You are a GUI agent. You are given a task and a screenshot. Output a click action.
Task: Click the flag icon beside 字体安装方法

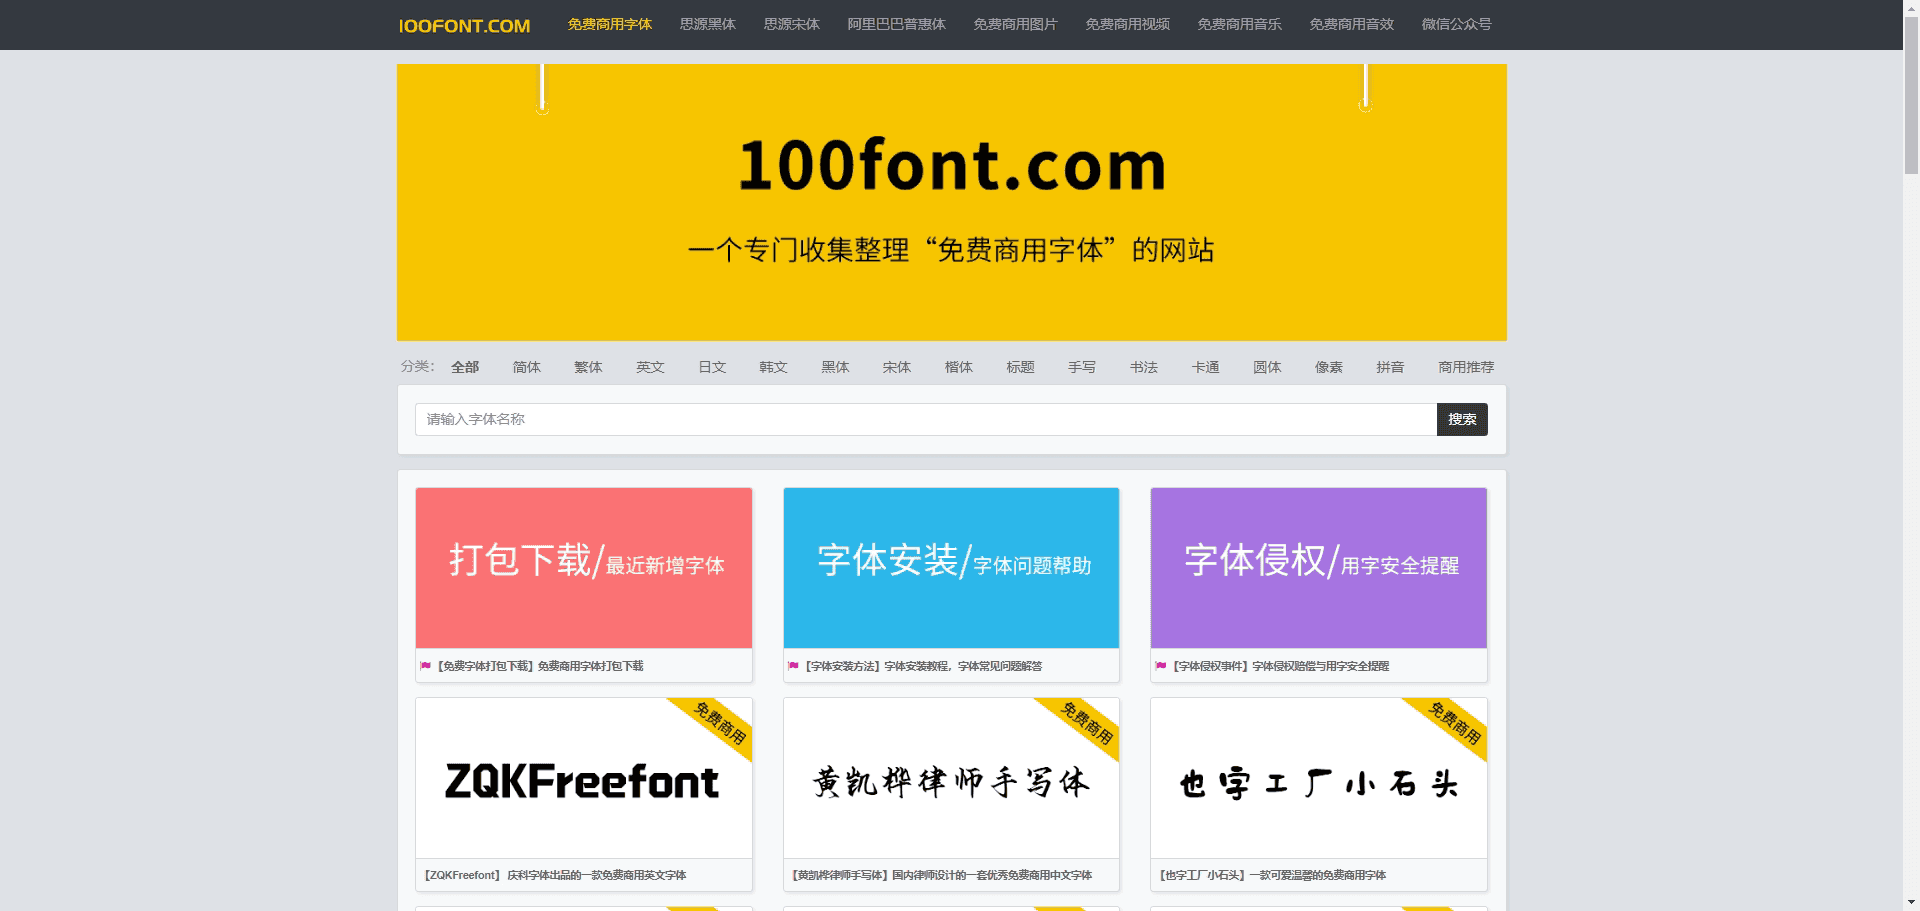click(x=794, y=665)
